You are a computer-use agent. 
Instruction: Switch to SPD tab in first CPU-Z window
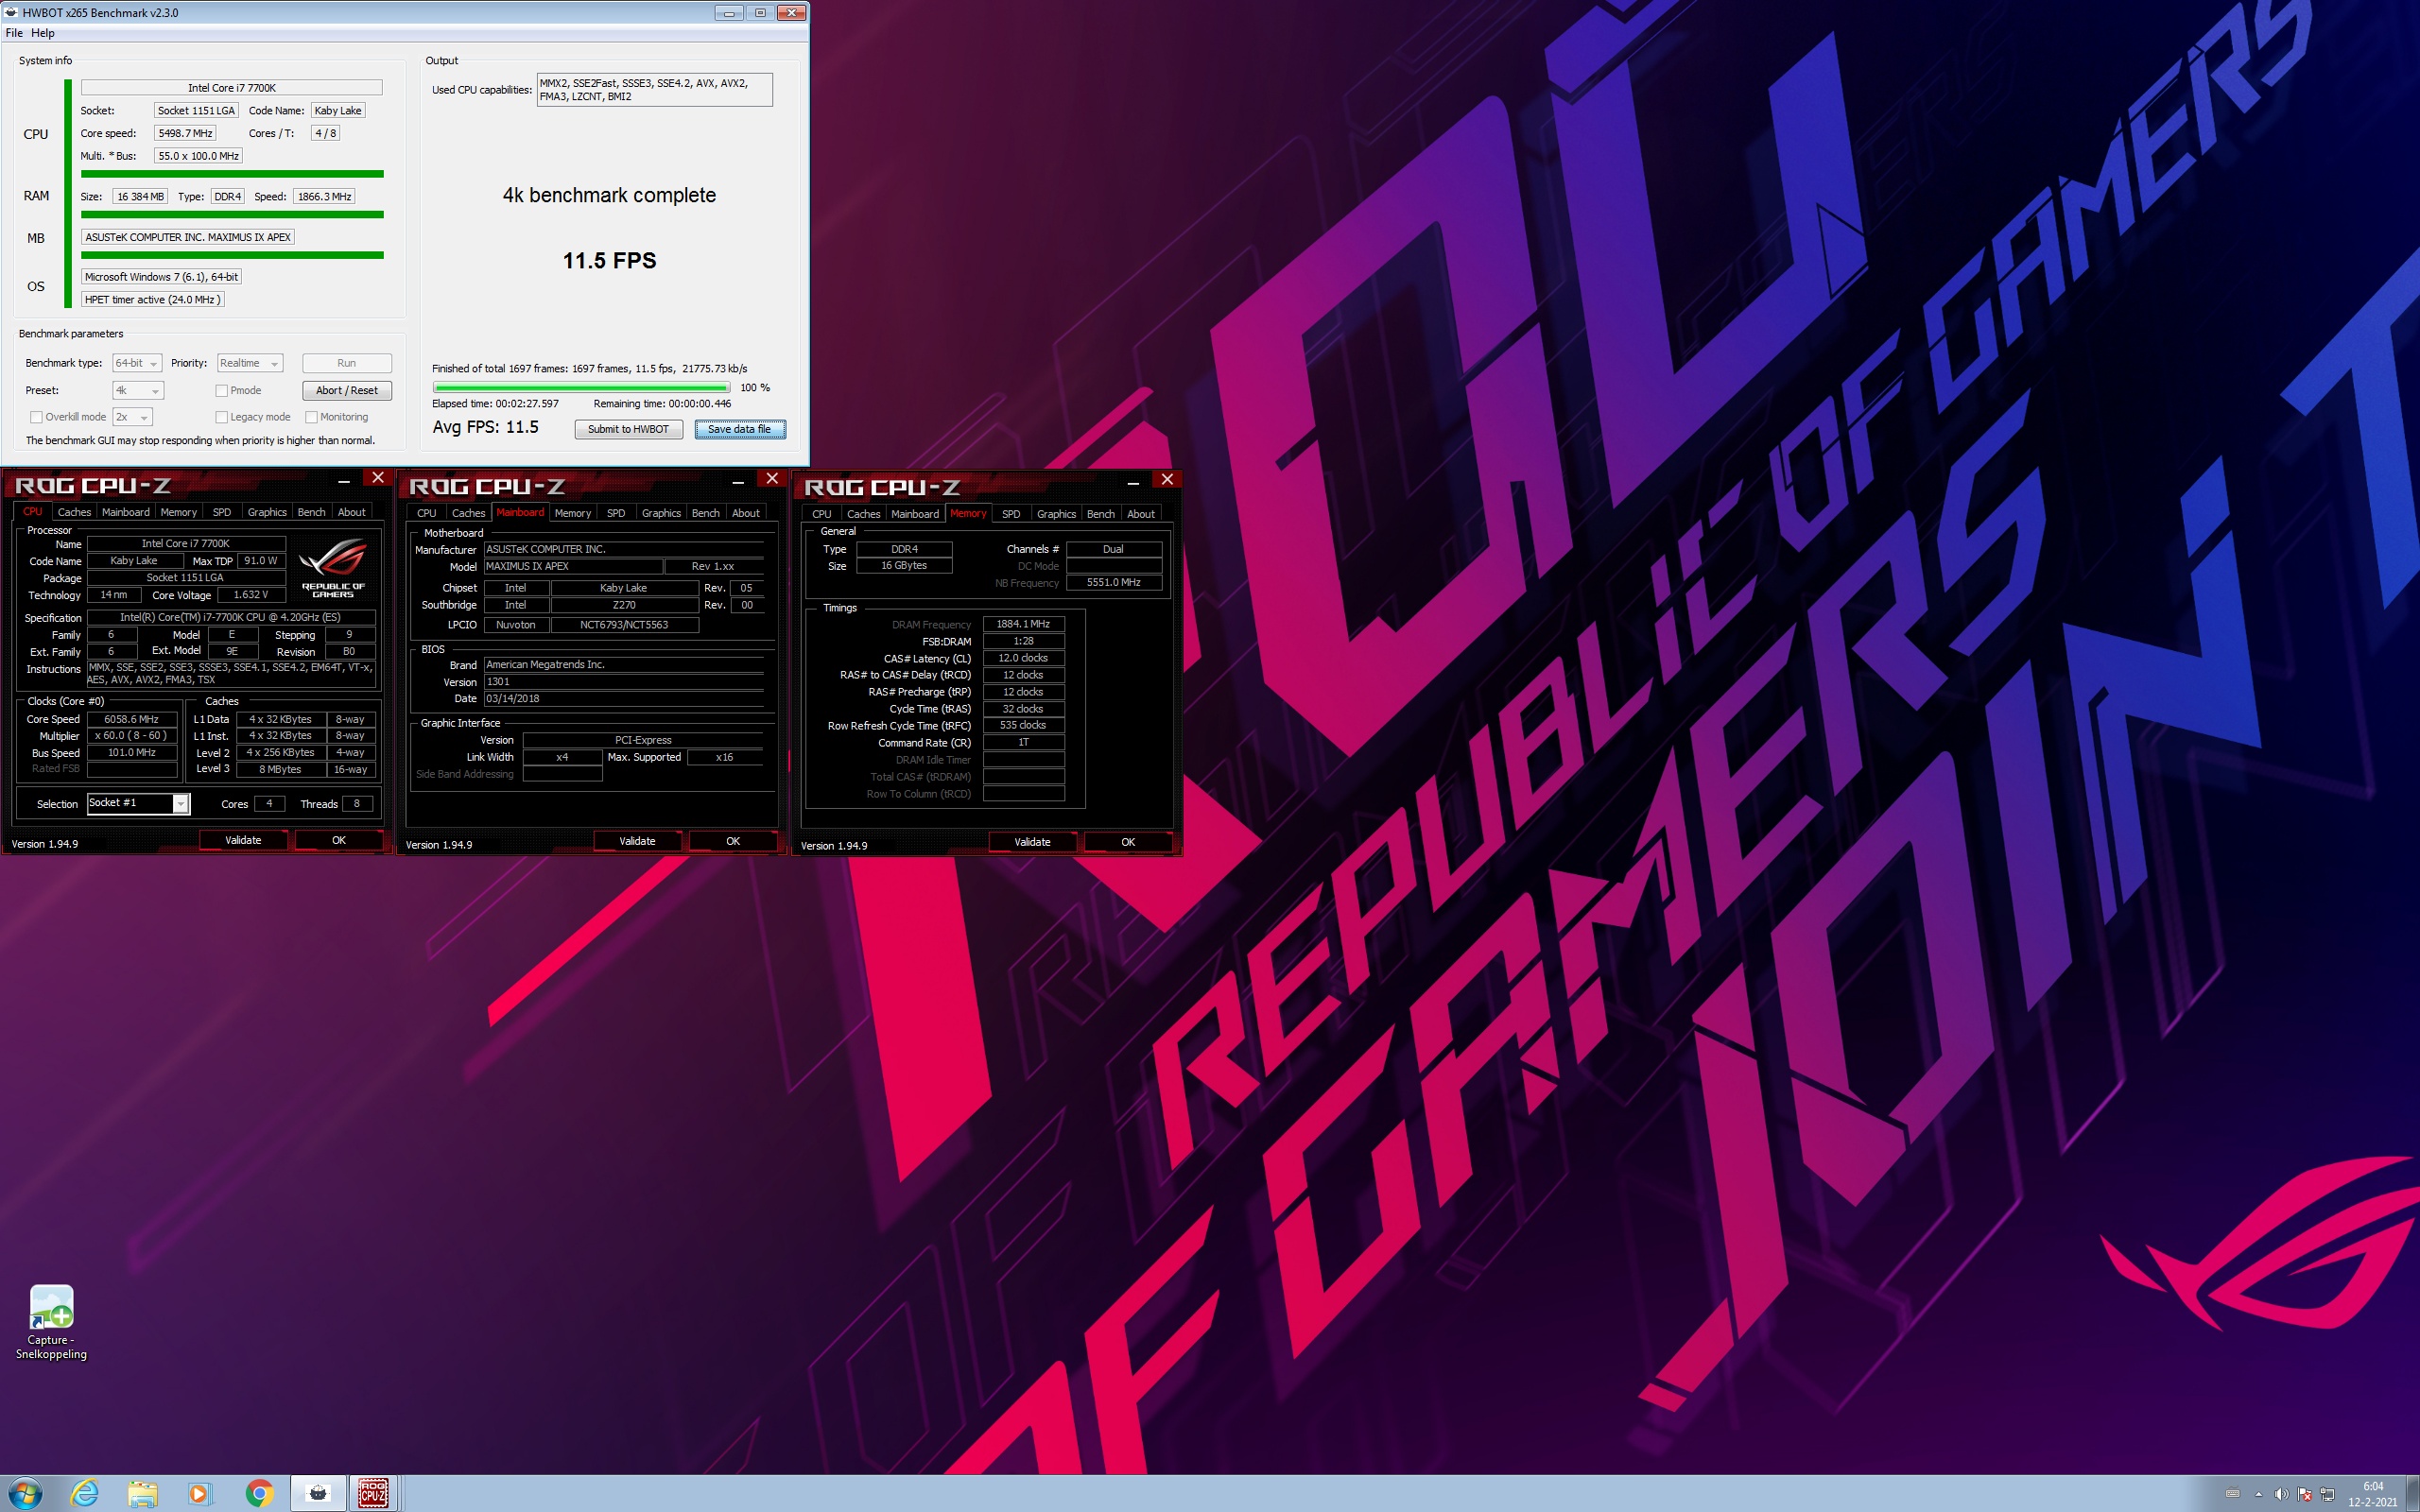pyautogui.click(x=221, y=512)
